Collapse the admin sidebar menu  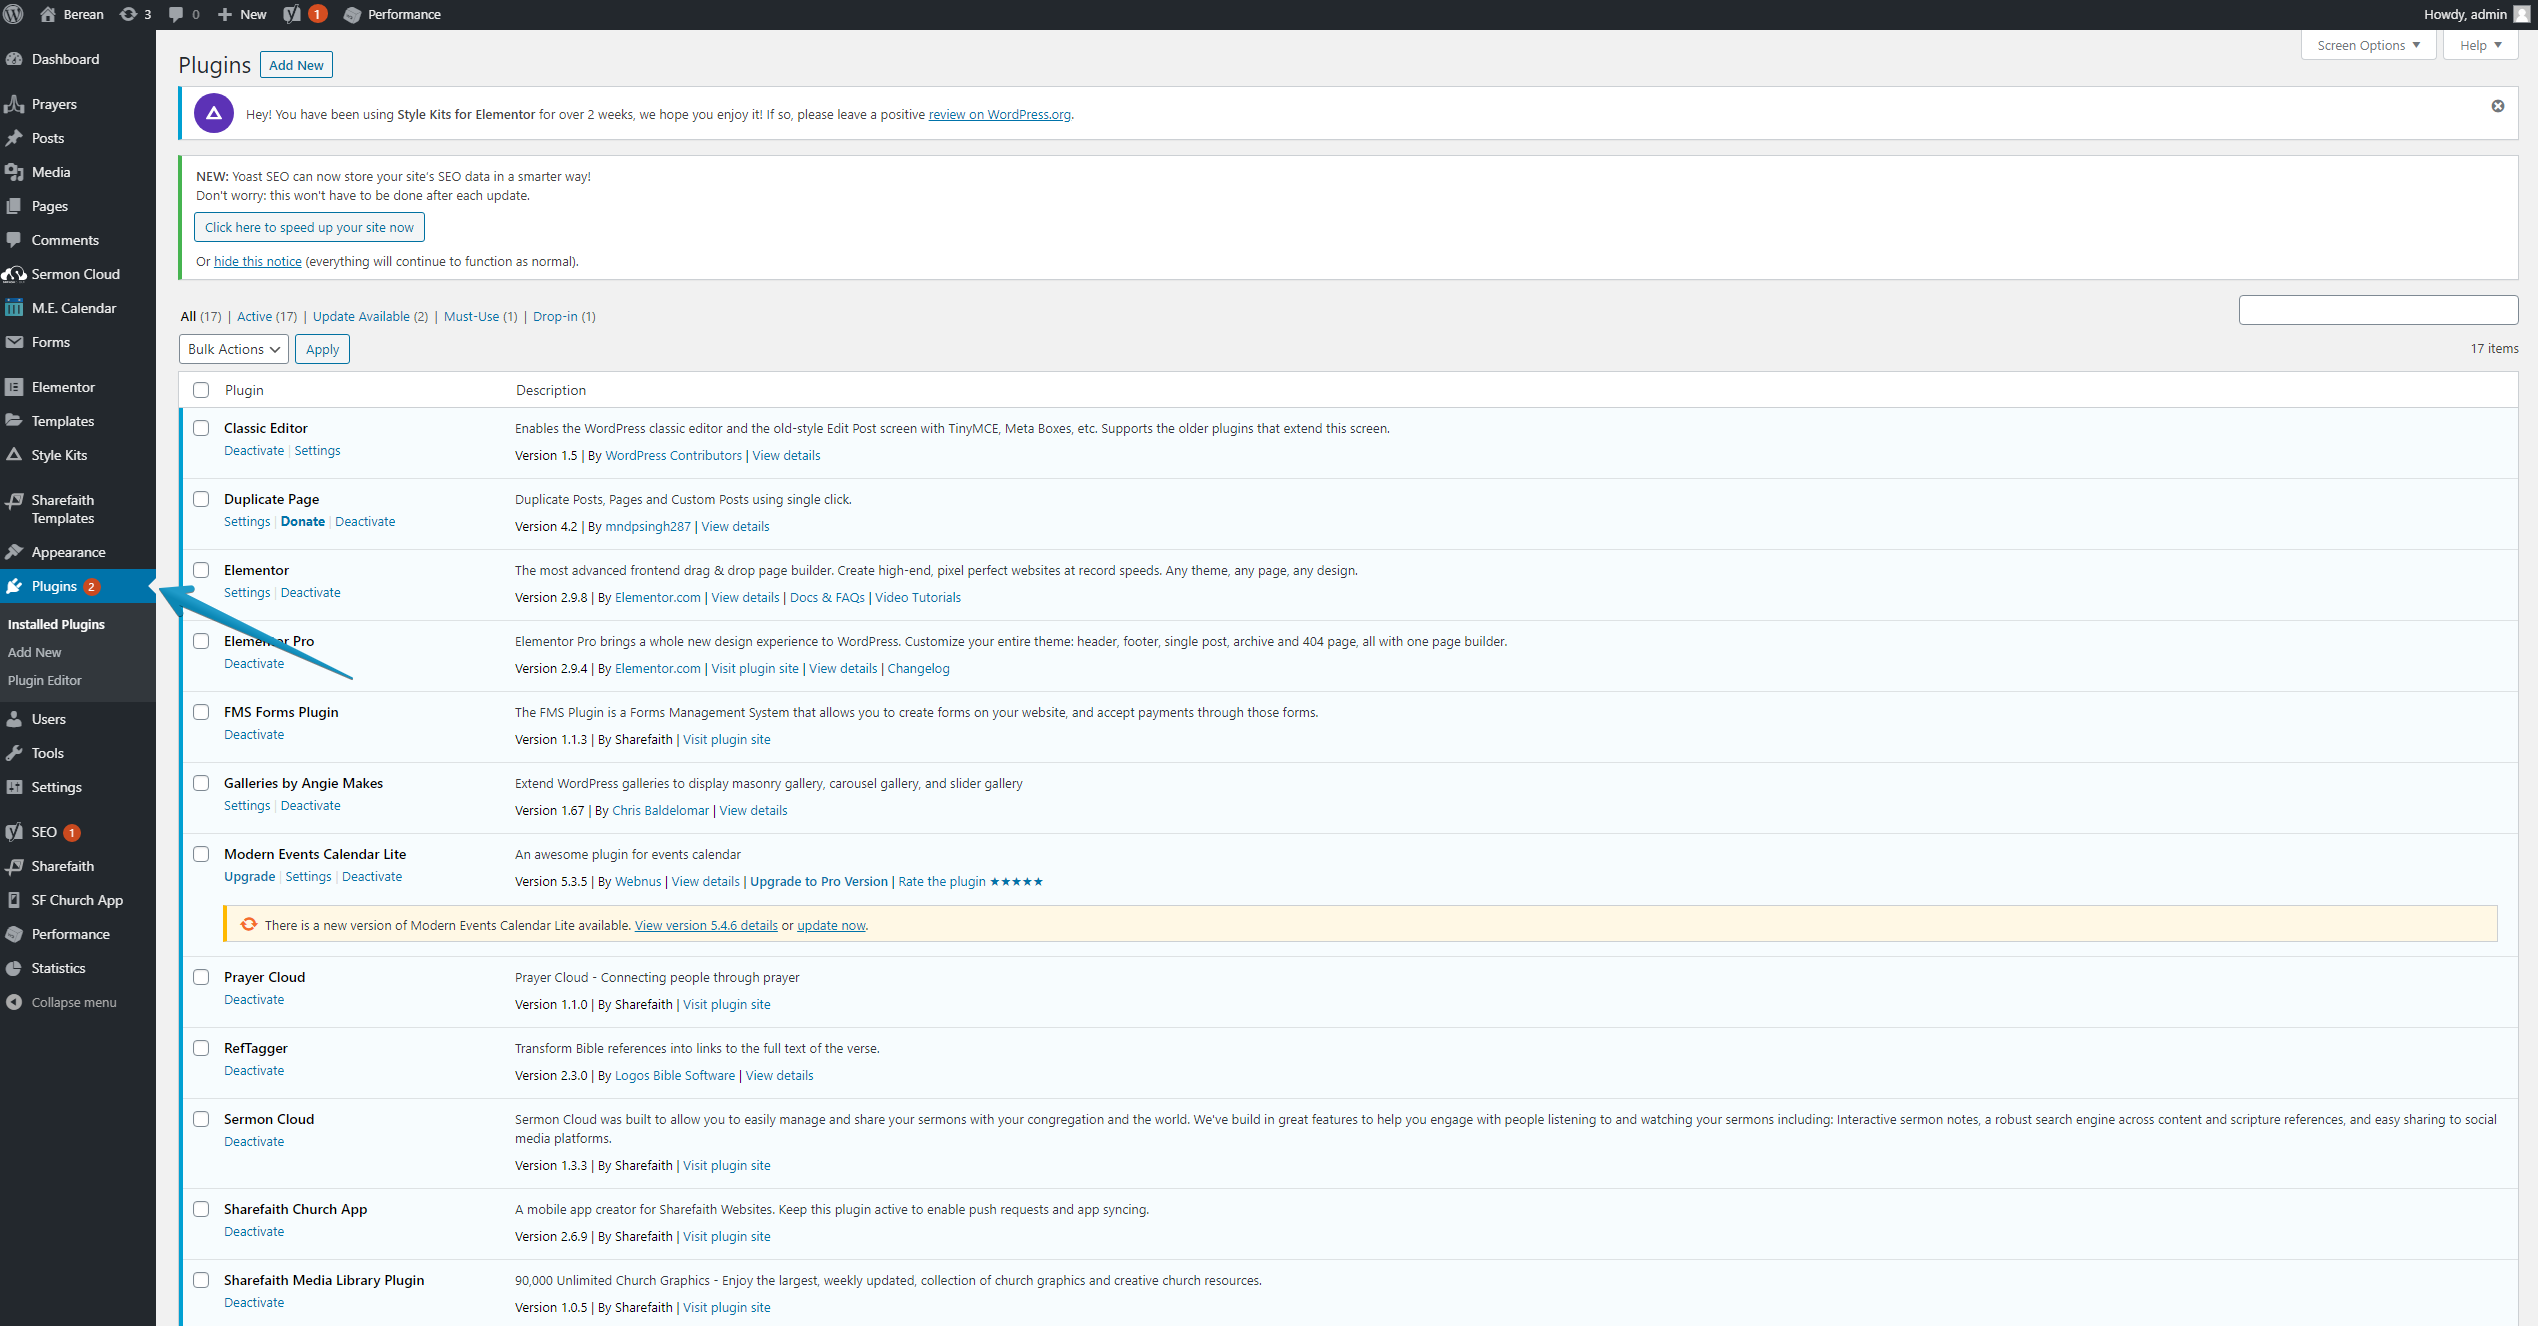[x=62, y=1002]
